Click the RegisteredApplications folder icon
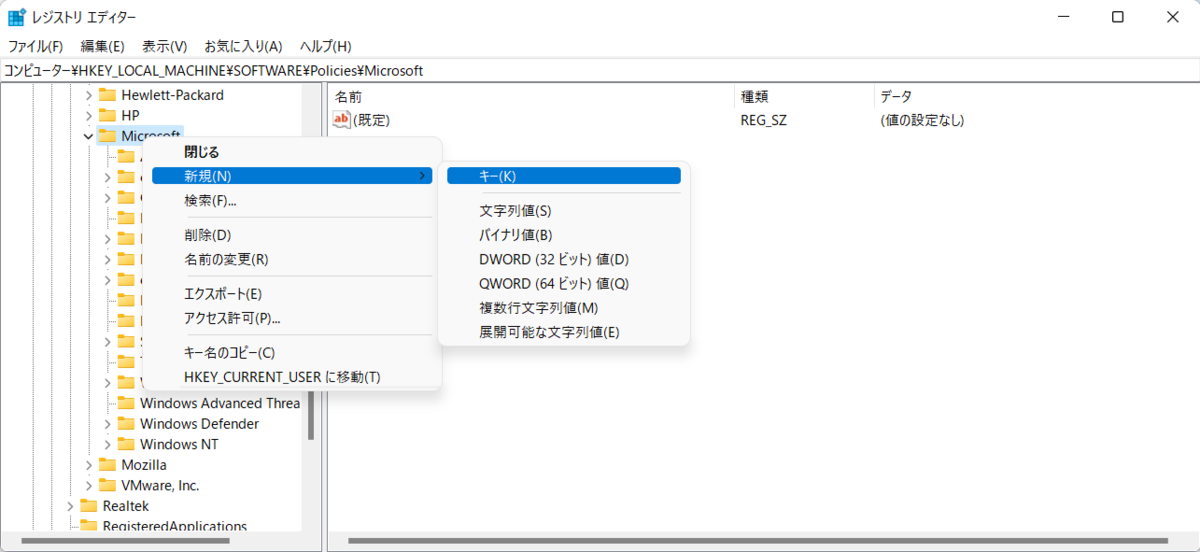The height and width of the screenshot is (552, 1200). 89,526
